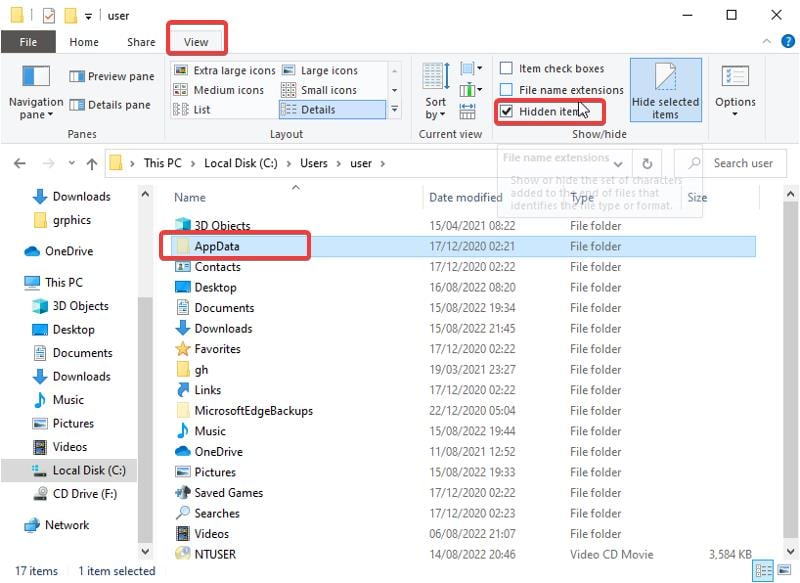Sort by Date modified column

[x=465, y=197]
